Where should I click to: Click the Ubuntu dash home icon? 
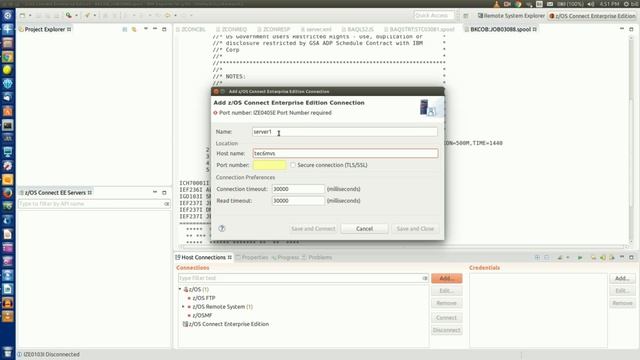7,16
